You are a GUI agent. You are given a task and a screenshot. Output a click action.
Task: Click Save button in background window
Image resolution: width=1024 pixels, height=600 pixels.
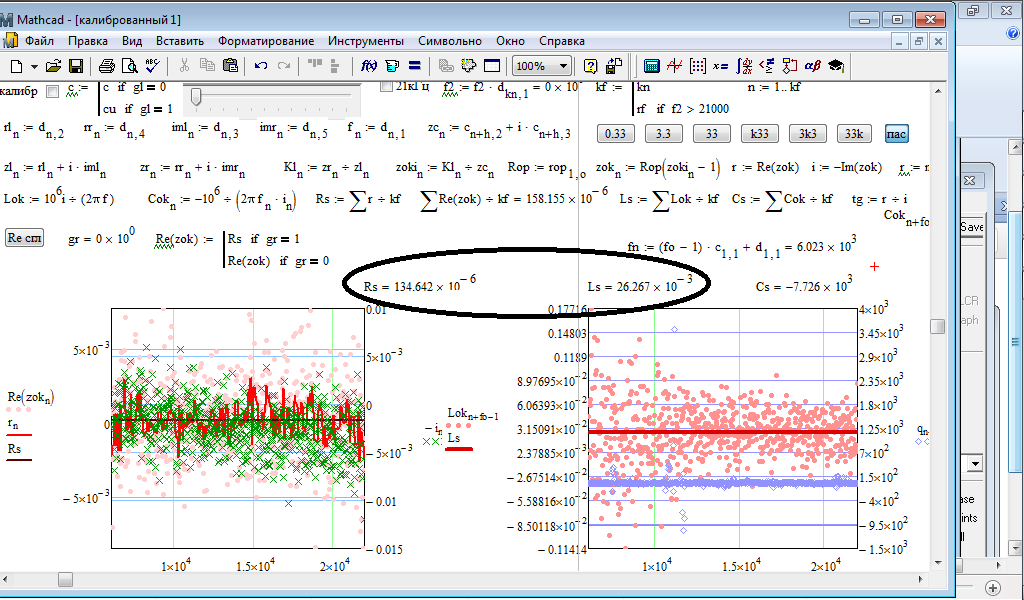pyautogui.click(x=972, y=227)
